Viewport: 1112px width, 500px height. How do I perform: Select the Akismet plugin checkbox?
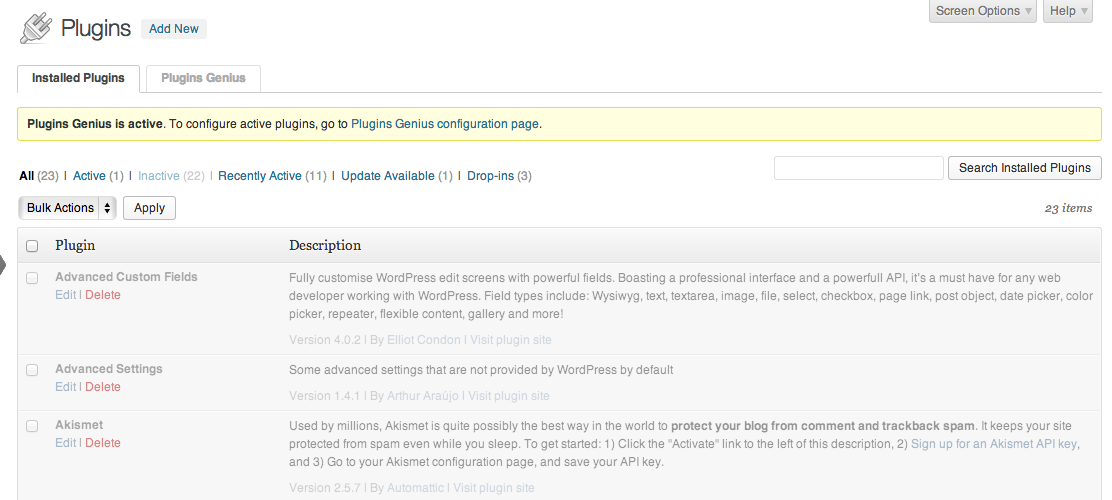pos(32,426)
